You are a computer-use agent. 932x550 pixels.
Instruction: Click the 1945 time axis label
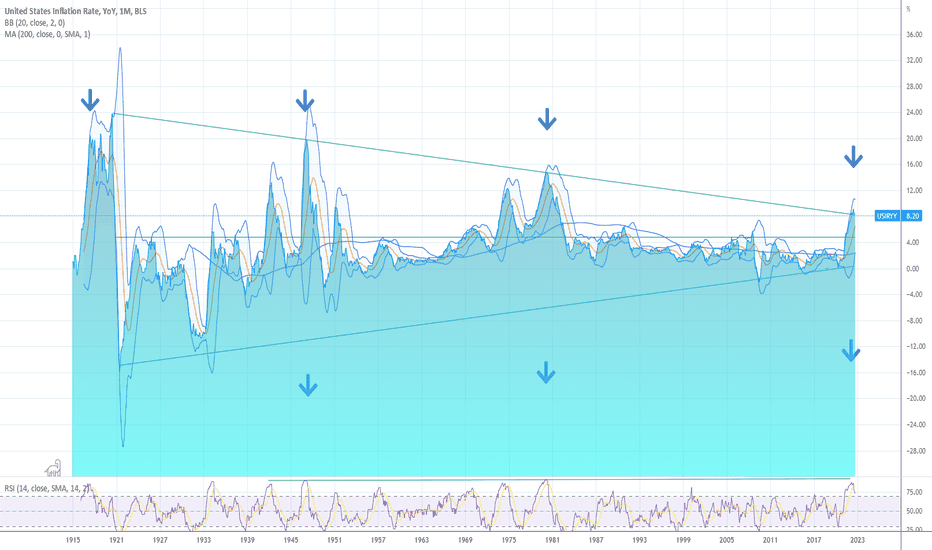coord(291,540)
